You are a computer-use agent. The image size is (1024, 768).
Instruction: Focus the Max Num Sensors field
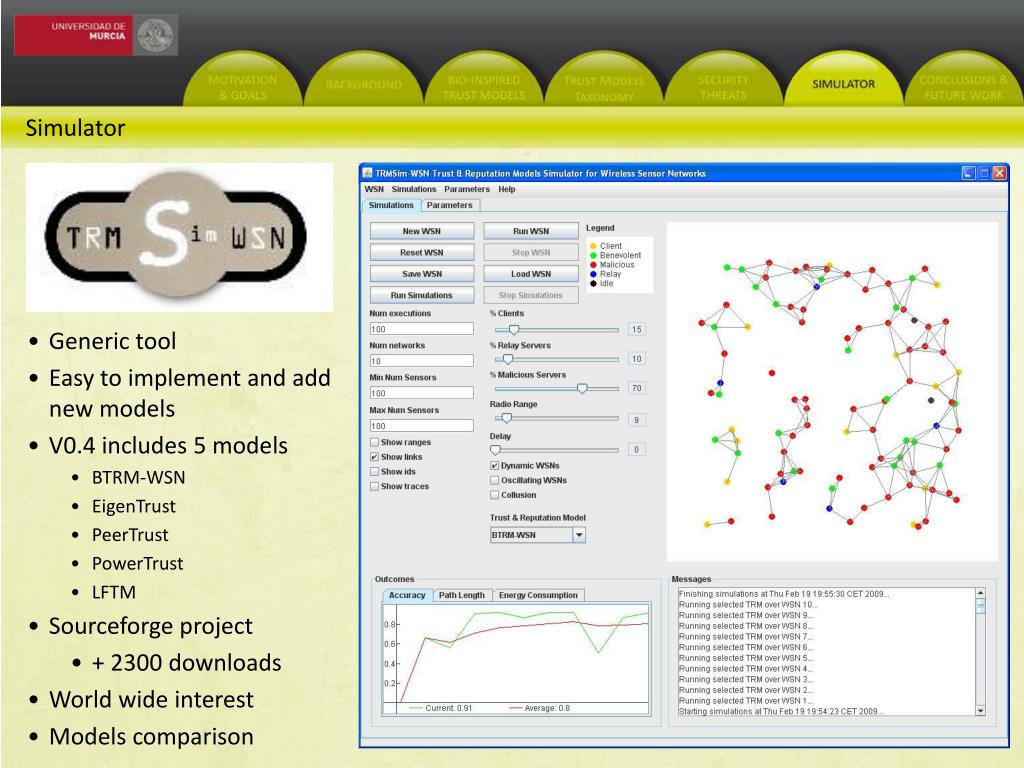[x=422, y=426]
